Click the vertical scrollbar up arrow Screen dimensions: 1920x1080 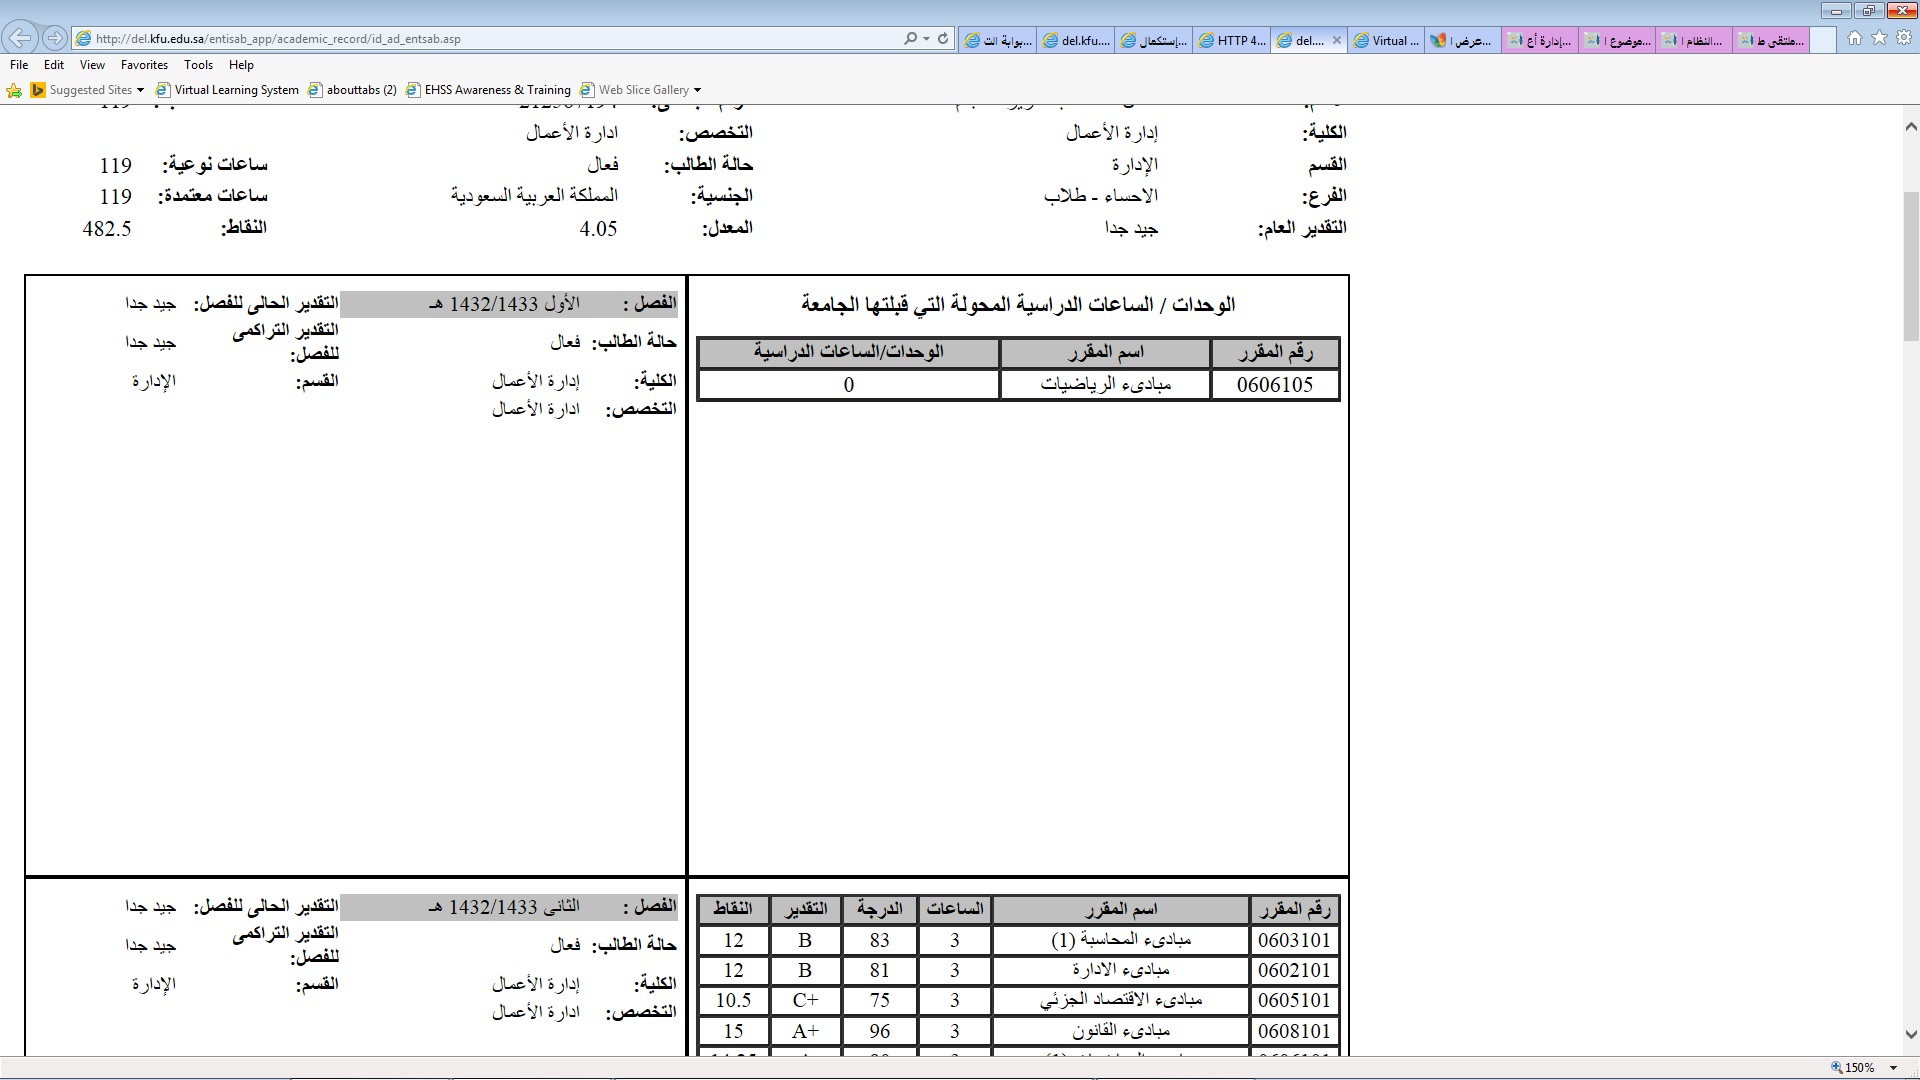1910,127
